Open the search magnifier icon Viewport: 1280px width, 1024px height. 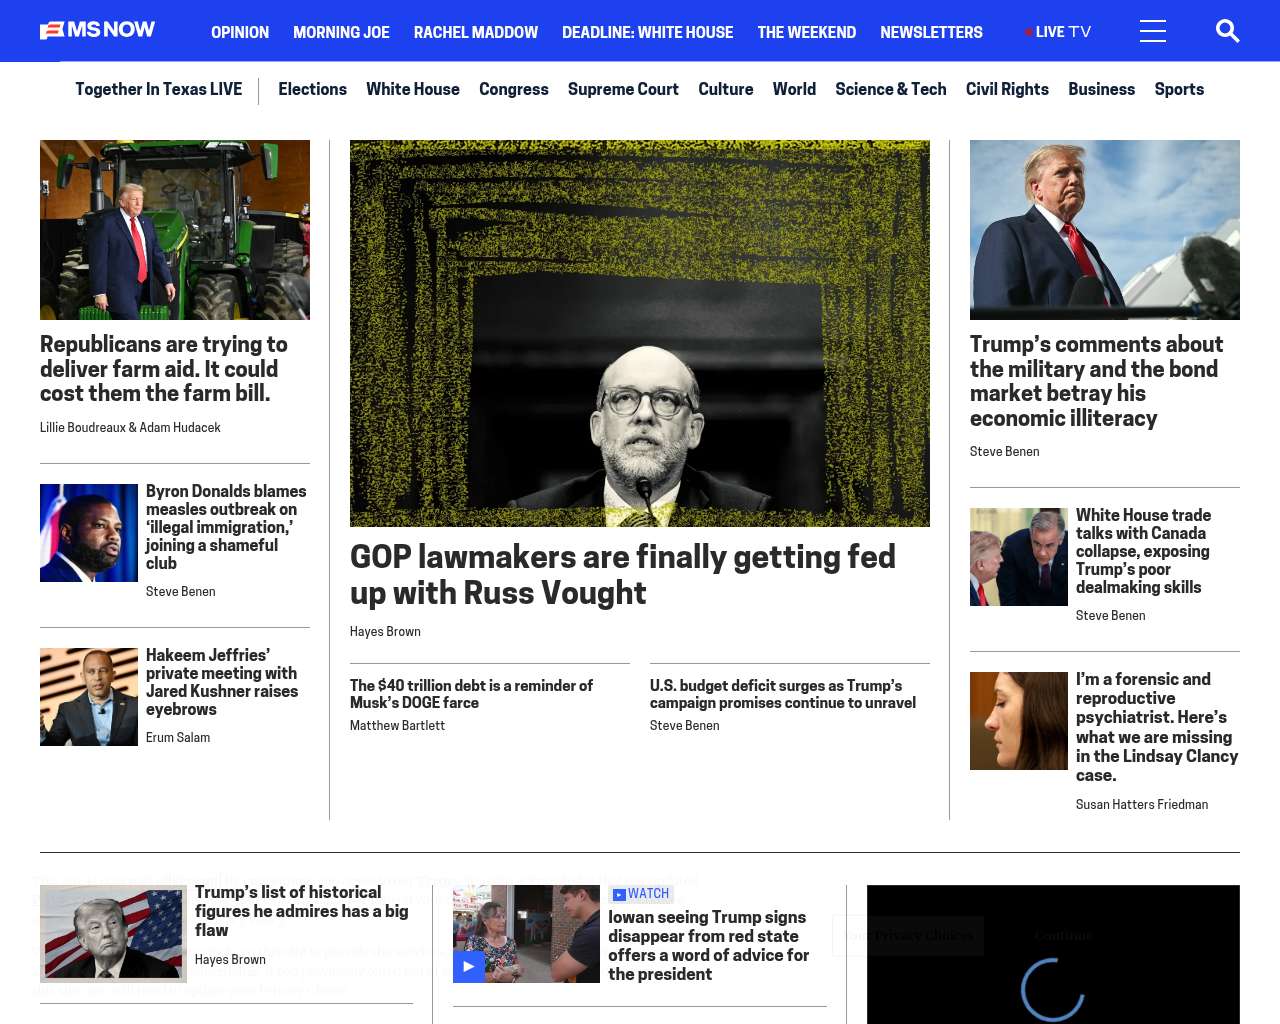(x=1227, y=31)
